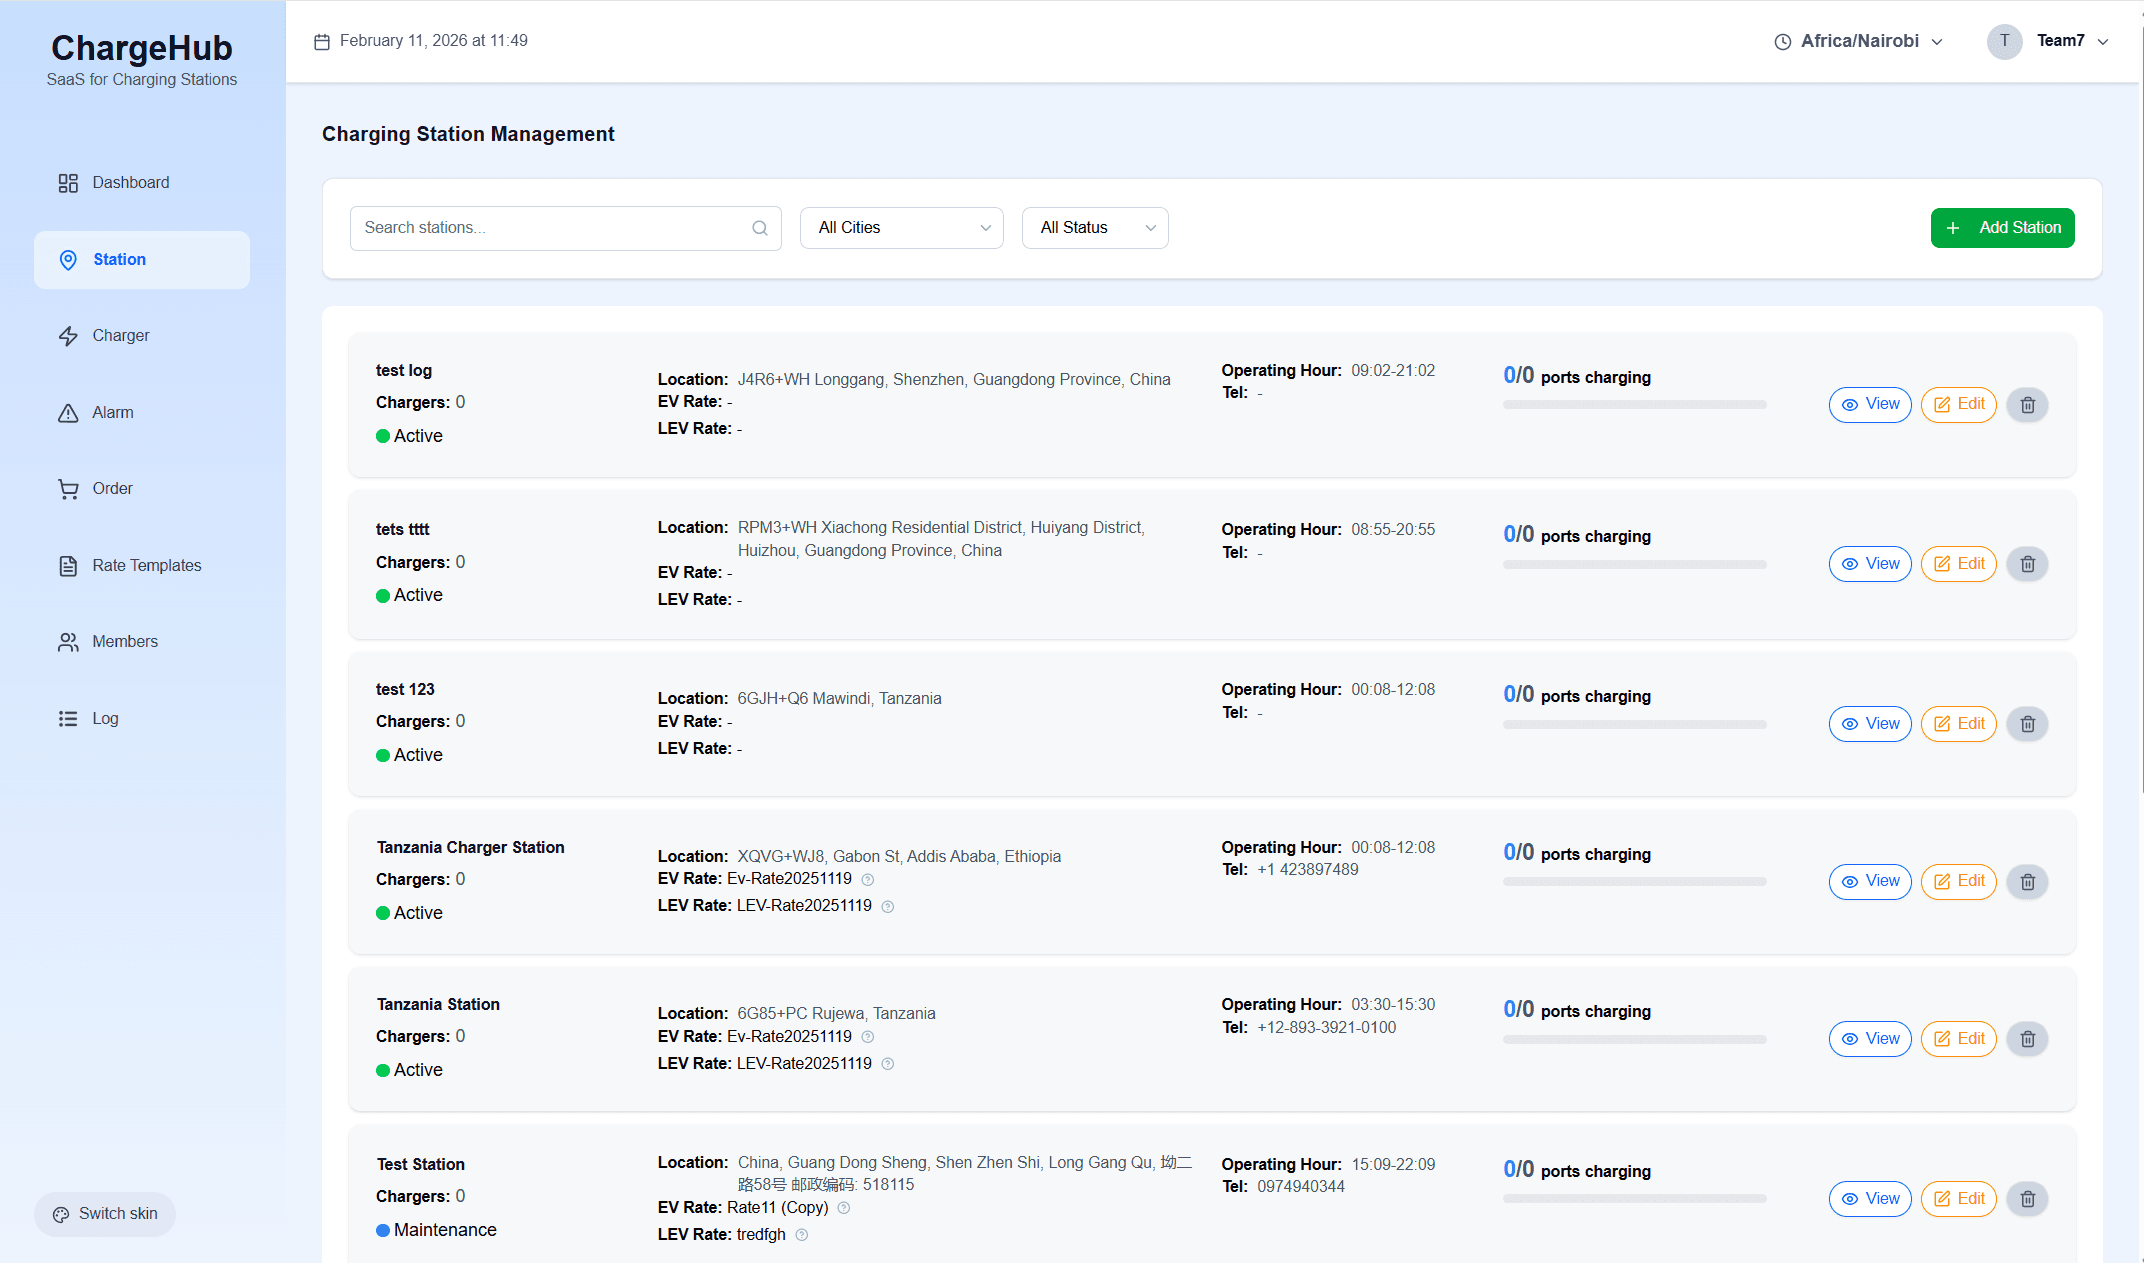Click LEV Rate help icon for Tanzania Station
This screenshot has width=2144, height=1263.
click(x=888, y=1064)
